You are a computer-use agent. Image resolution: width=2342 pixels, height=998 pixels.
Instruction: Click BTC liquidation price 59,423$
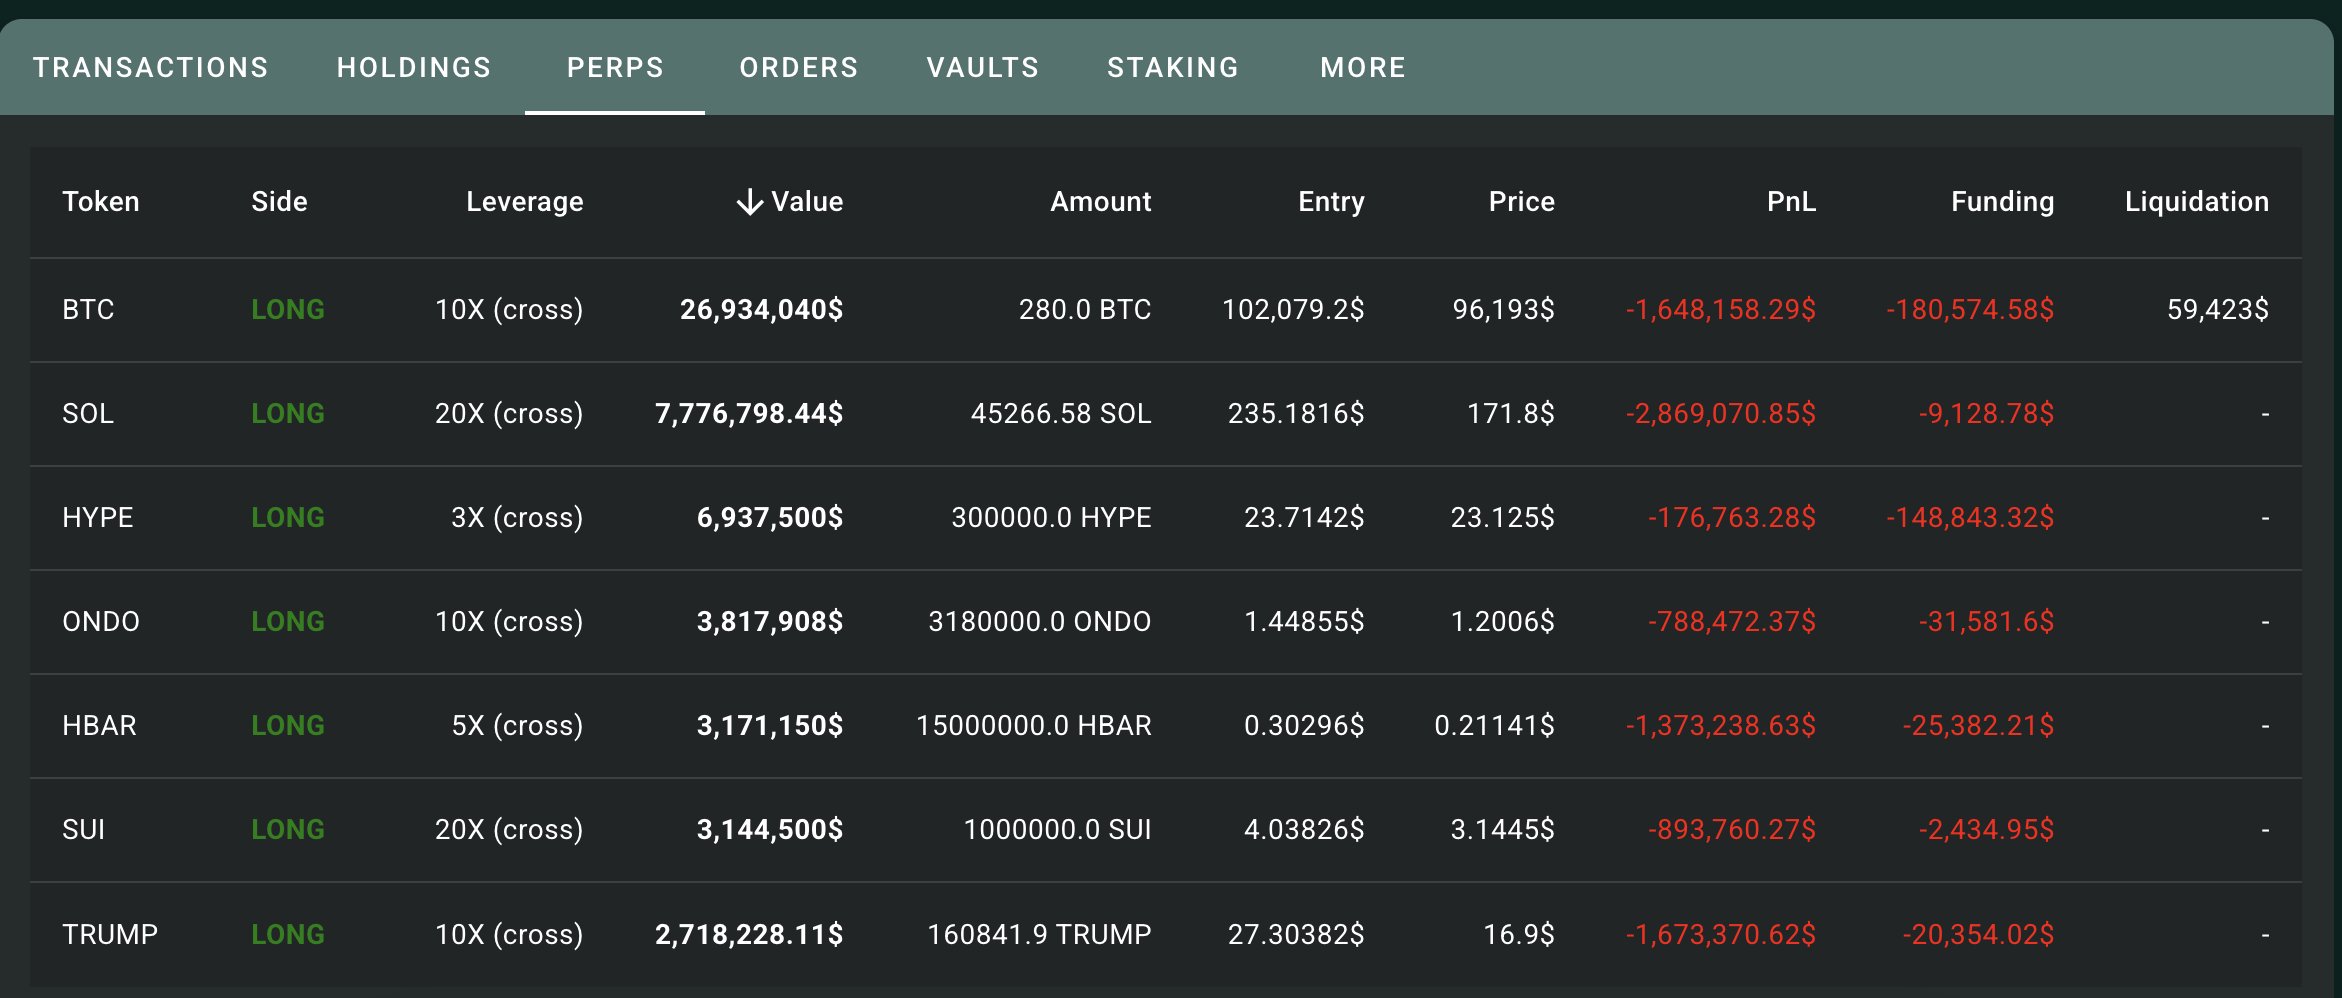(x=2218, y=310)
